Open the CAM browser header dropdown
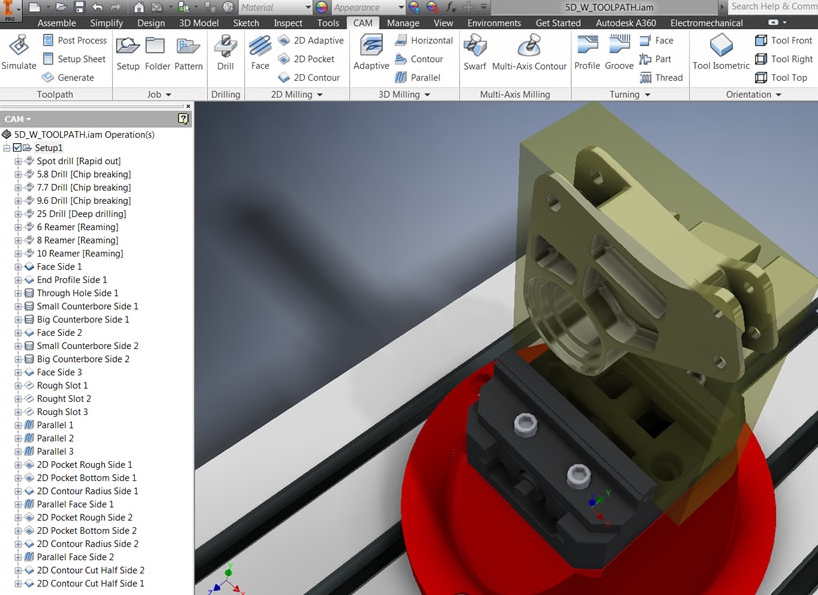 [x=18, y=119]
